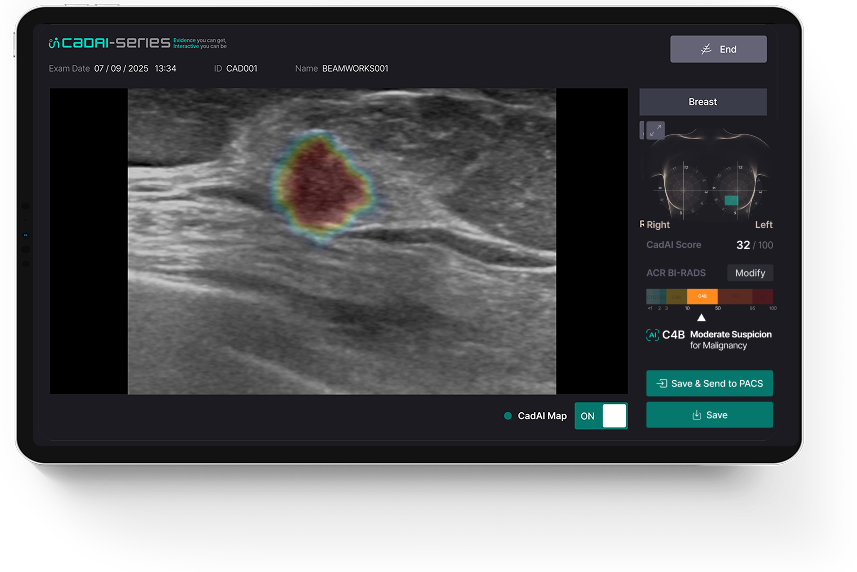
Task: Click the Left label under diagram
Action: click(764, 225)
